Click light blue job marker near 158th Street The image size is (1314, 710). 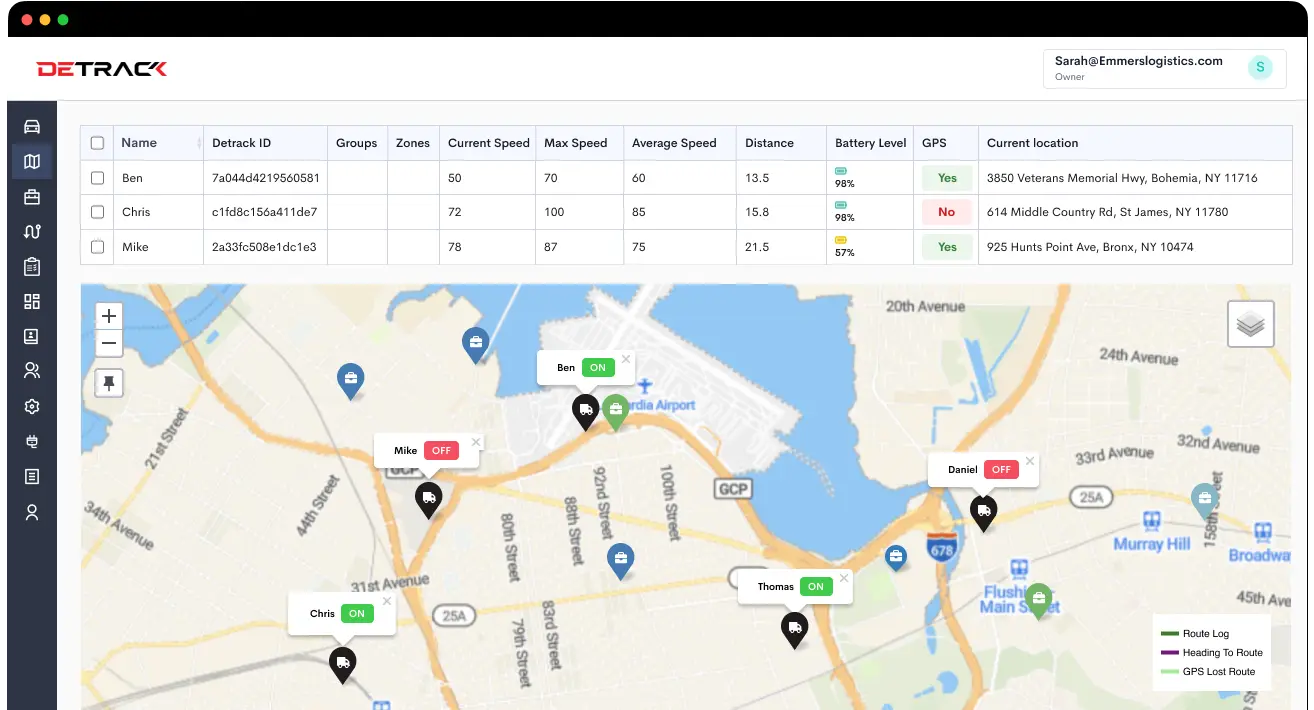(x=1205, y=501)
